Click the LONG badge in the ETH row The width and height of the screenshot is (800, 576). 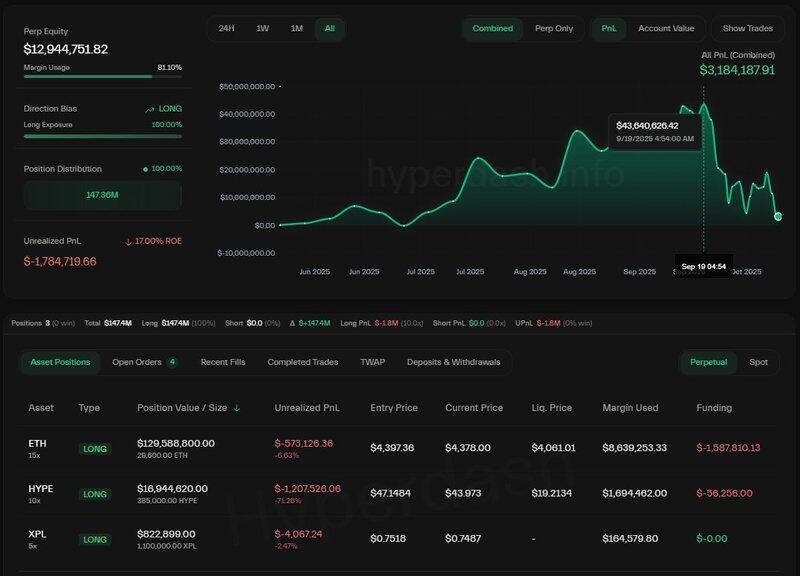coord(95,449)
